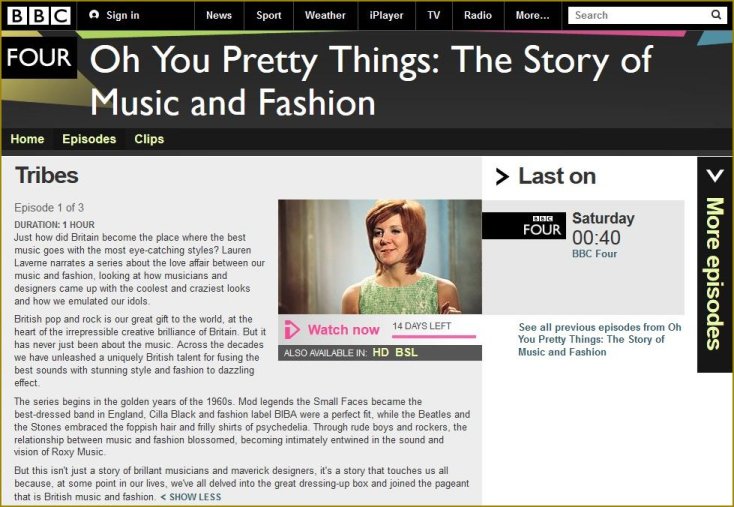Click the Watch now button
Screen dimensions: 734x507
pyautogui.click(x=343, y=330)
